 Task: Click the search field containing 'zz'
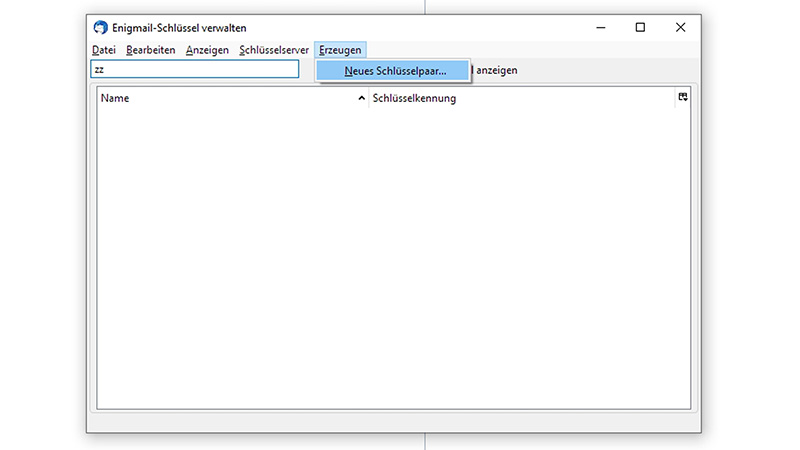pyautogui.click(x=195, y=69)
